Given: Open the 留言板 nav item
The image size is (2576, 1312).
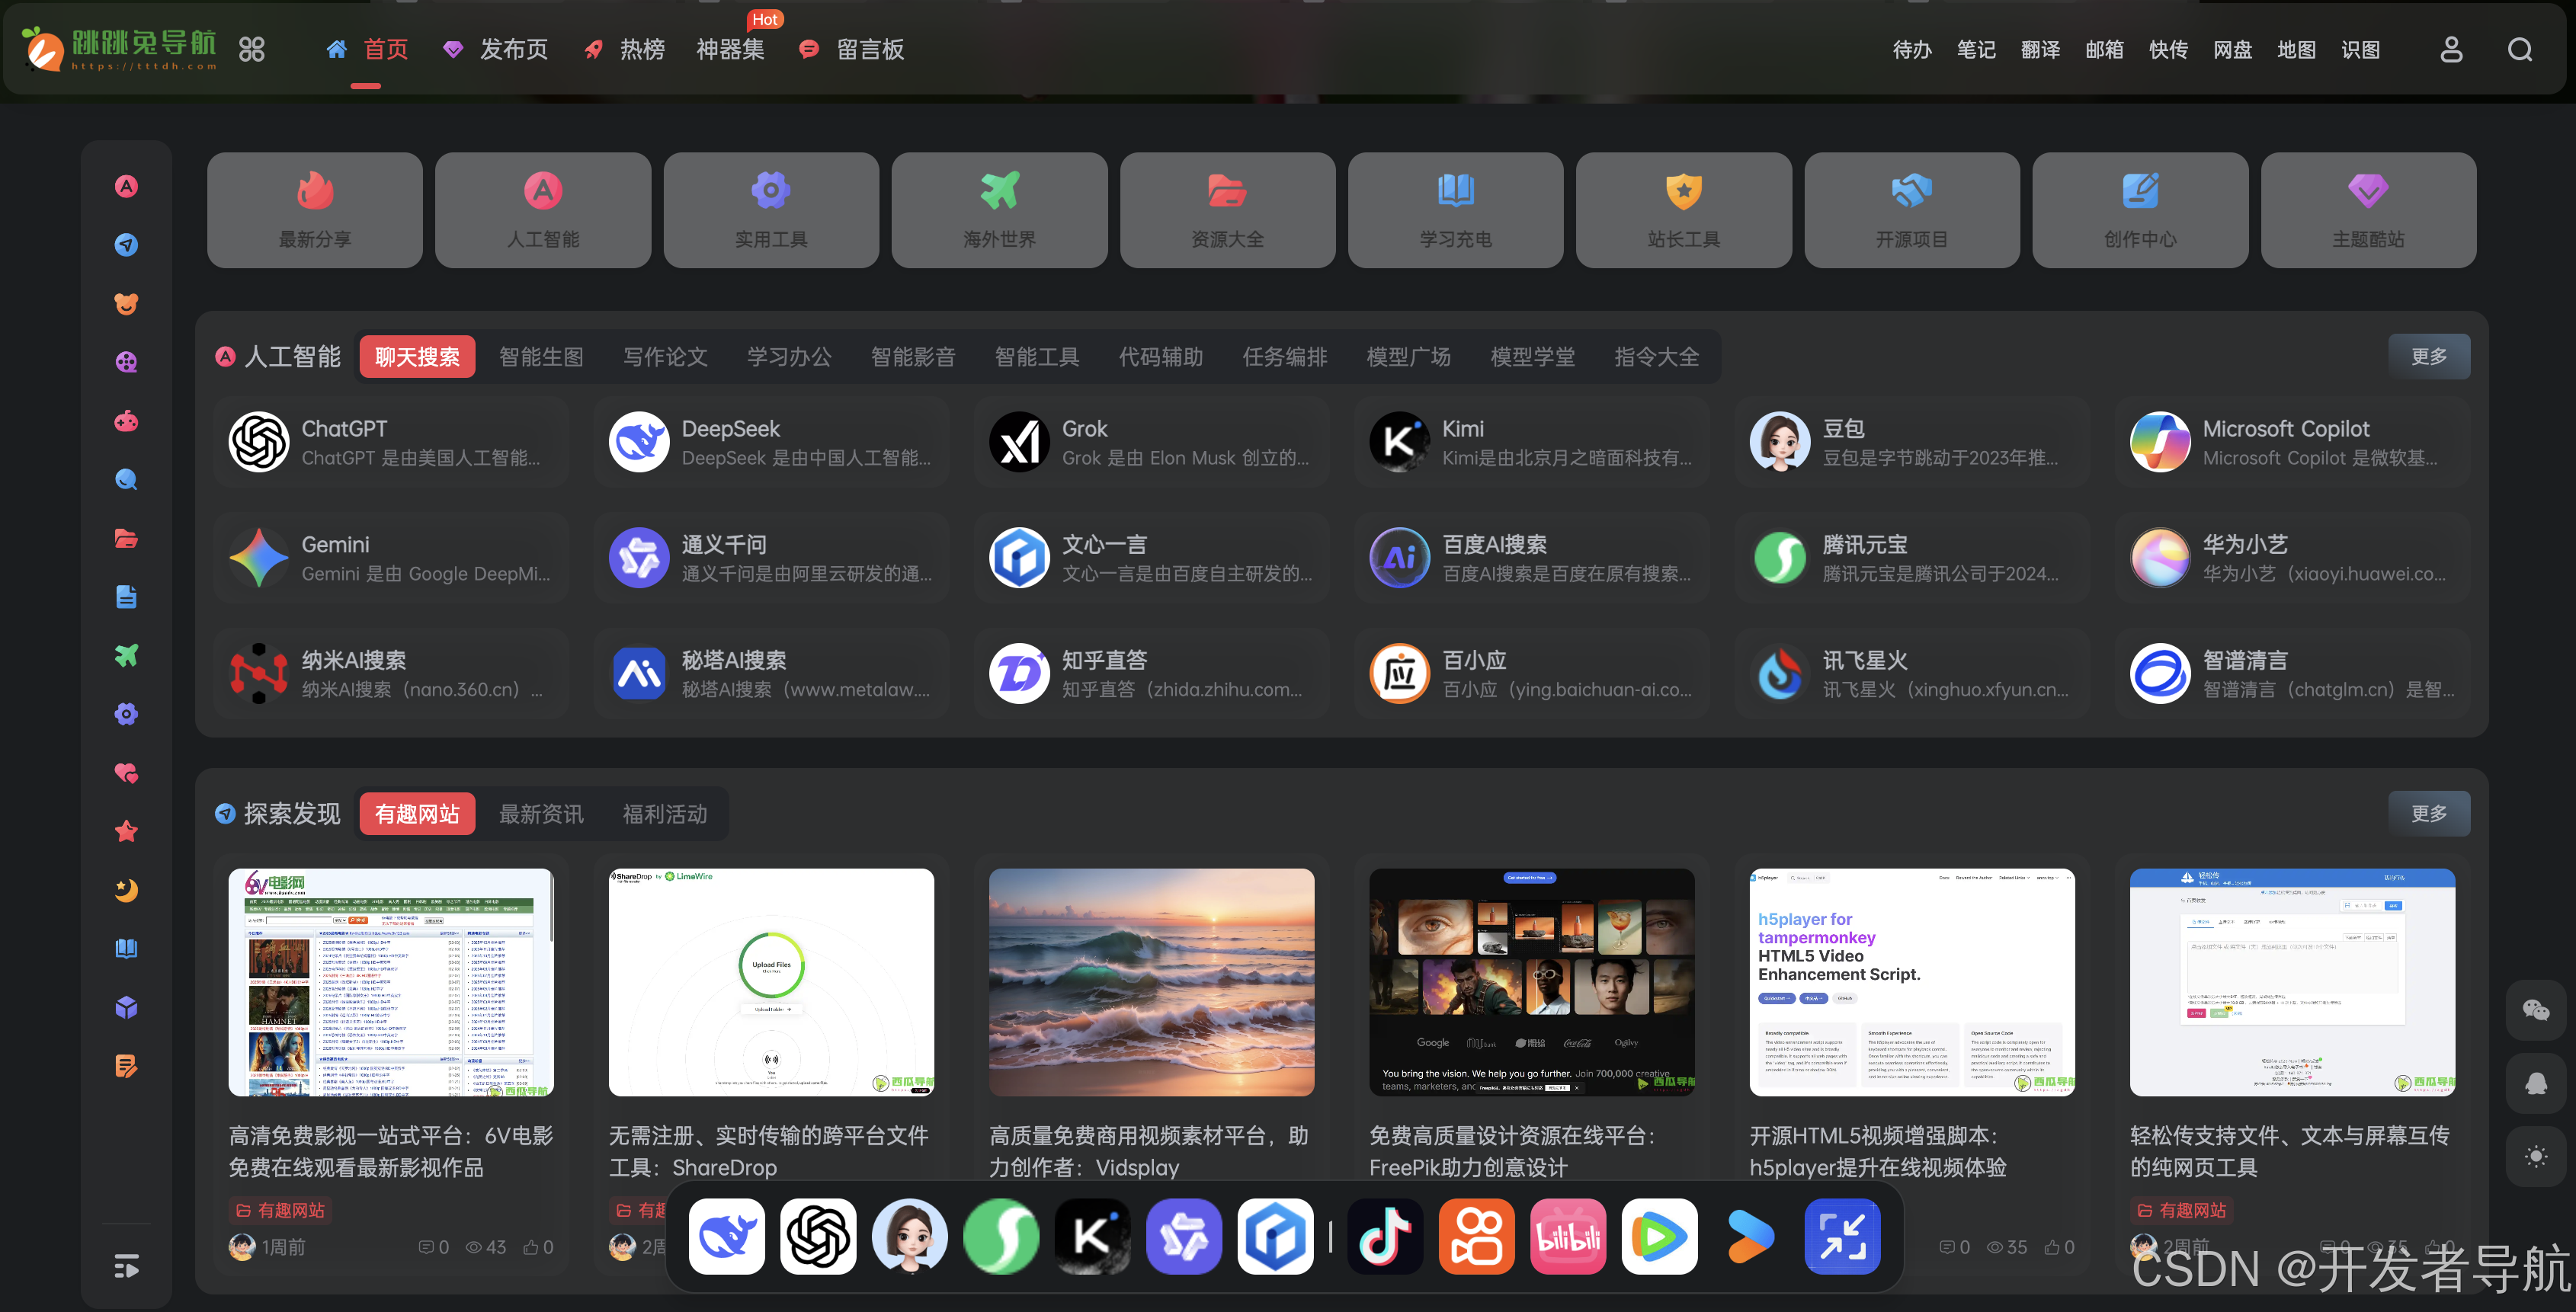Looking at the screenshot, I should point(852,49).
